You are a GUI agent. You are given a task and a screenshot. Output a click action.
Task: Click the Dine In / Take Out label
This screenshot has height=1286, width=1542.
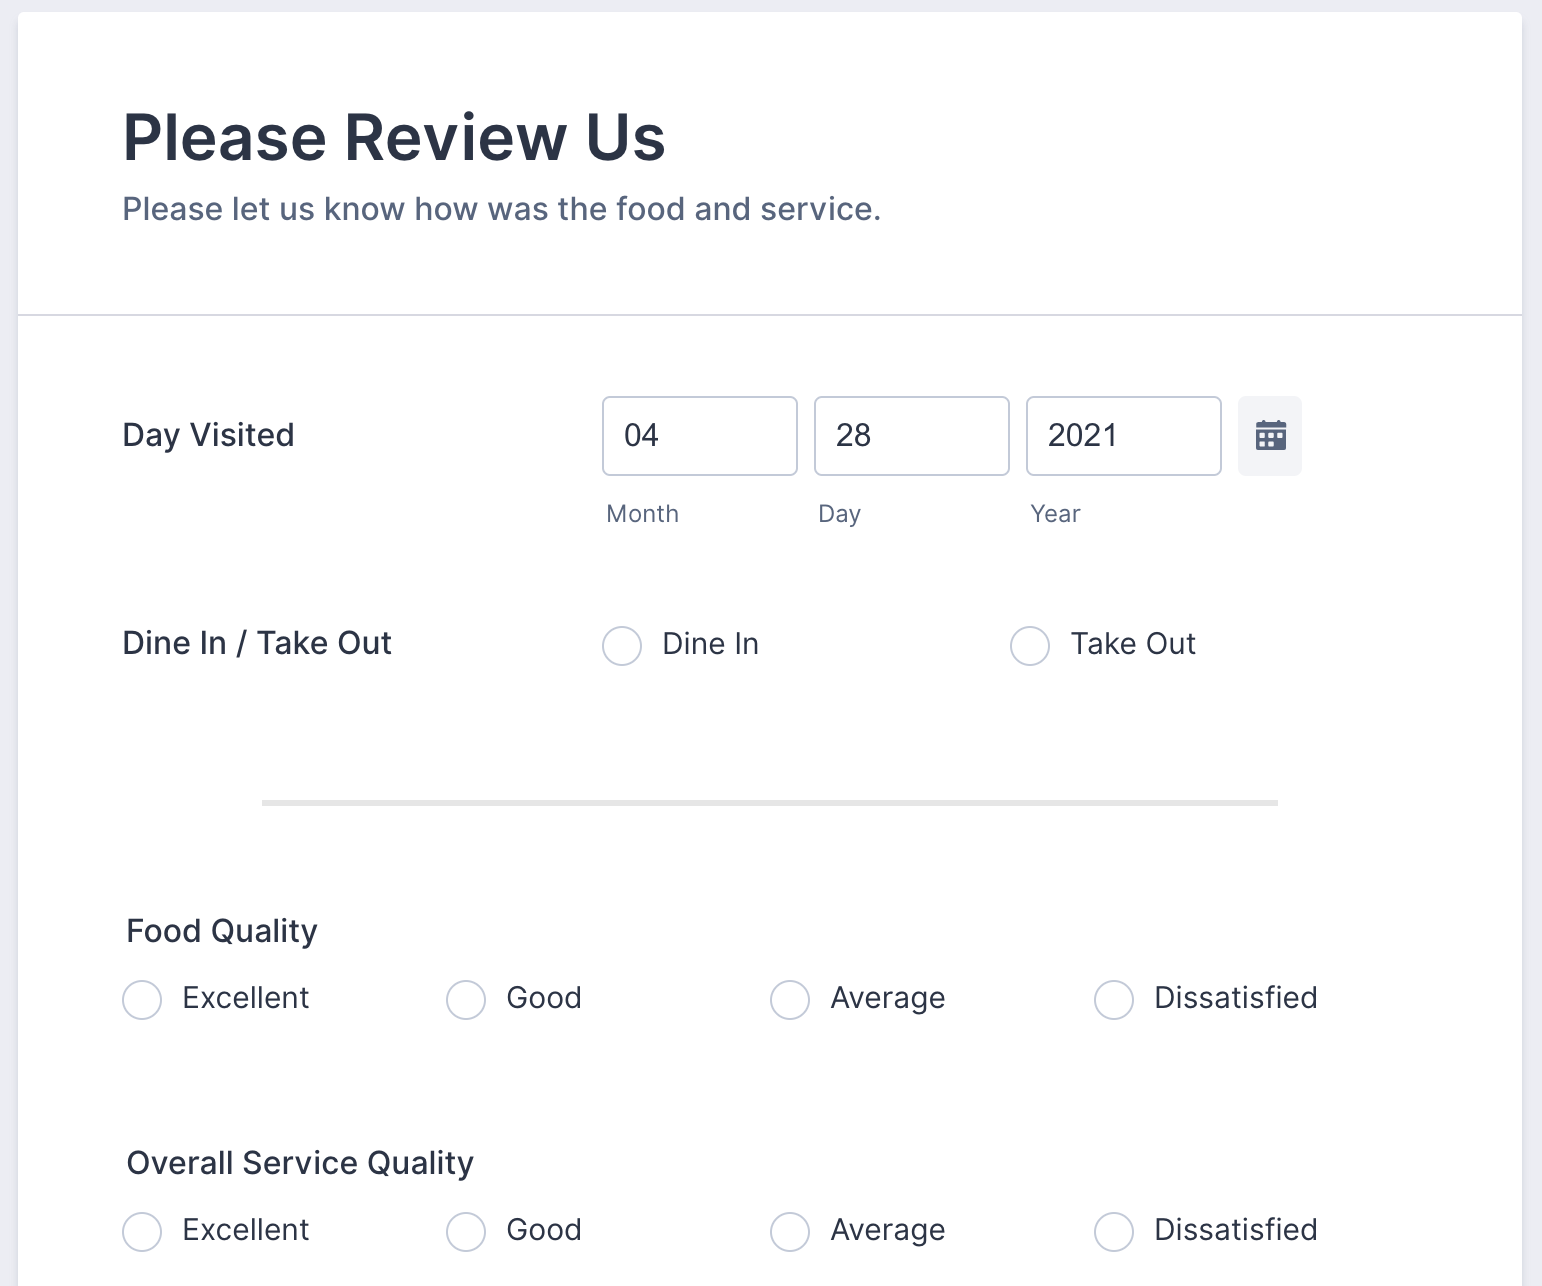click(257, 643)
